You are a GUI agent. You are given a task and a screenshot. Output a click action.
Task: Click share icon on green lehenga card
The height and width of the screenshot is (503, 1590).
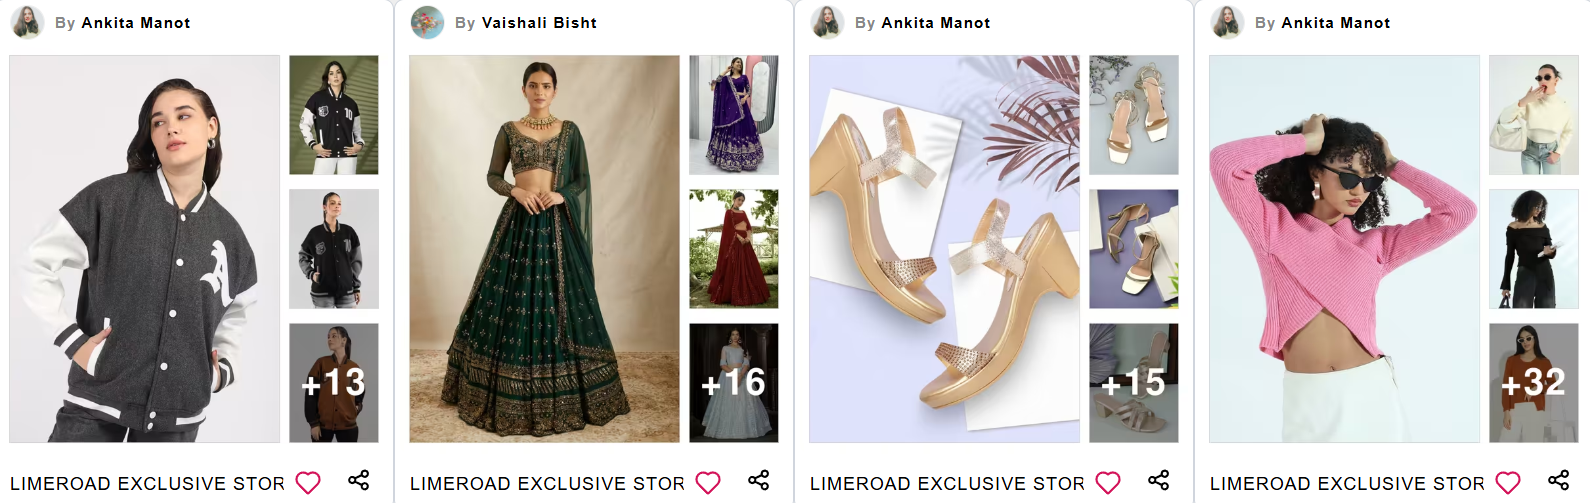click(x=759, y=480)
